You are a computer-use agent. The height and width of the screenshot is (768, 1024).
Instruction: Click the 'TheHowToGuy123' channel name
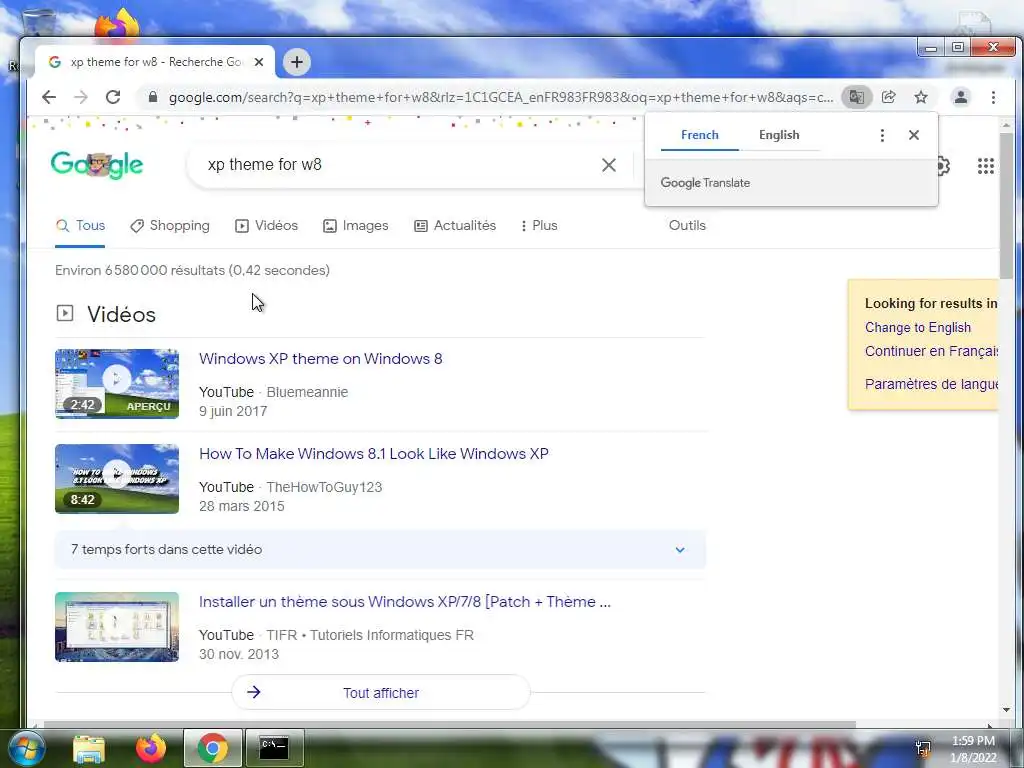(324, 487)
